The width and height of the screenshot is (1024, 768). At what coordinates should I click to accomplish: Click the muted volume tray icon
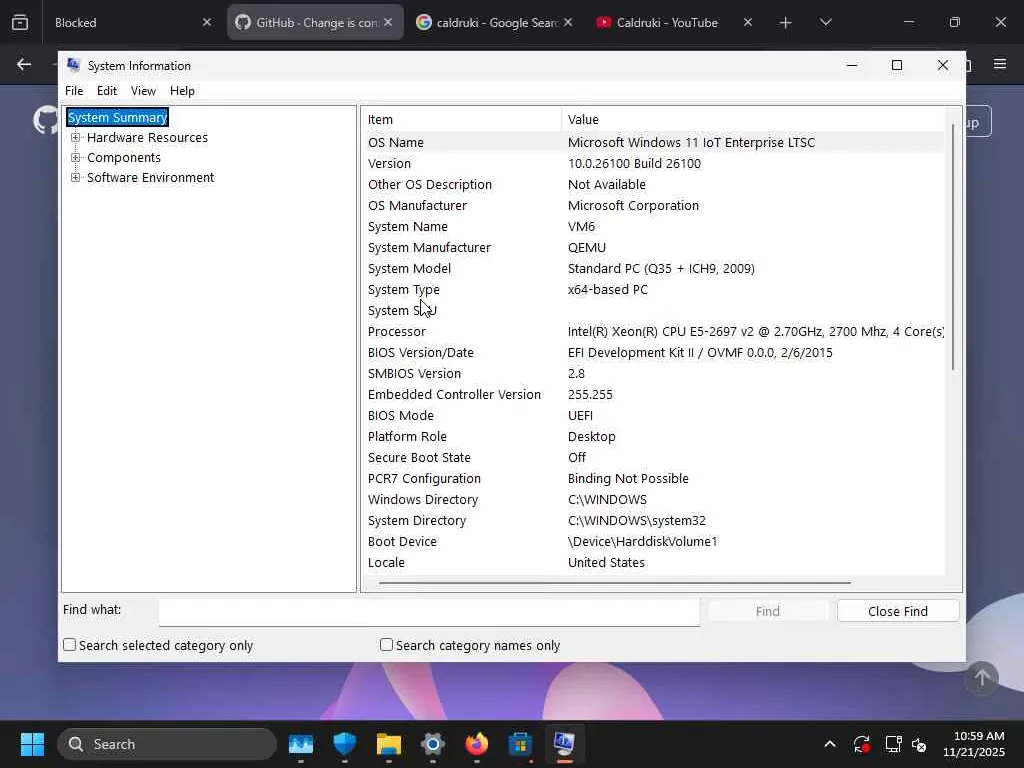click(x=919, y=744)
